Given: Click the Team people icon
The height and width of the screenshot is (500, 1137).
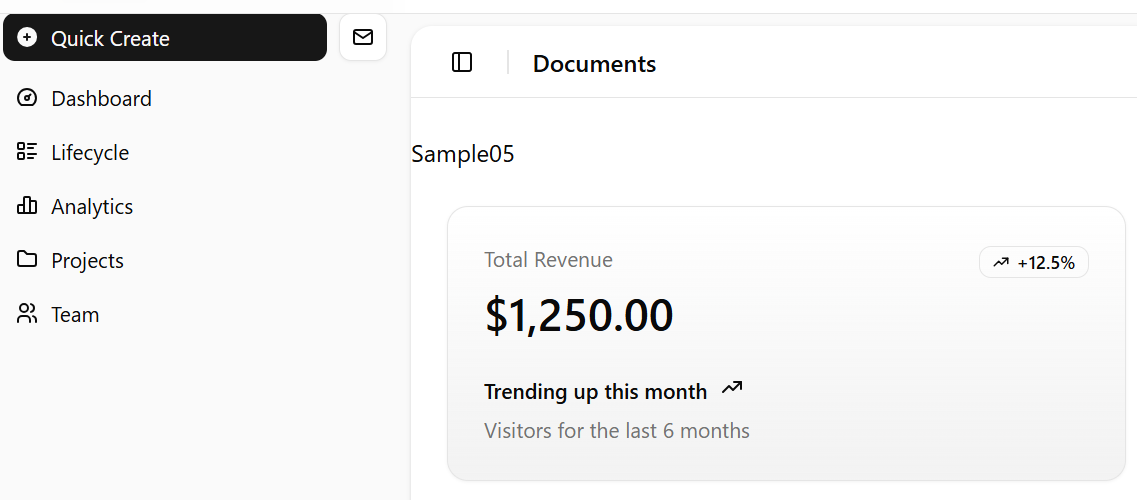Looking at the screenshot, I should click(27, 314).
